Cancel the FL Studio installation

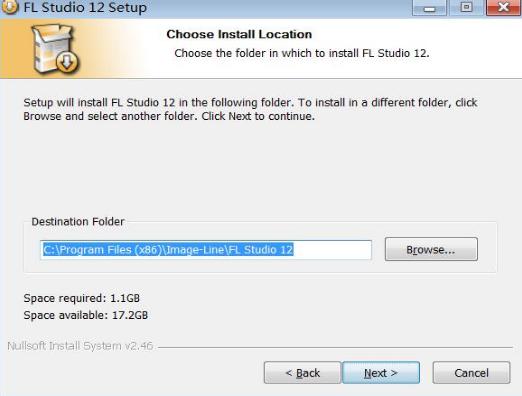(471, 373)
